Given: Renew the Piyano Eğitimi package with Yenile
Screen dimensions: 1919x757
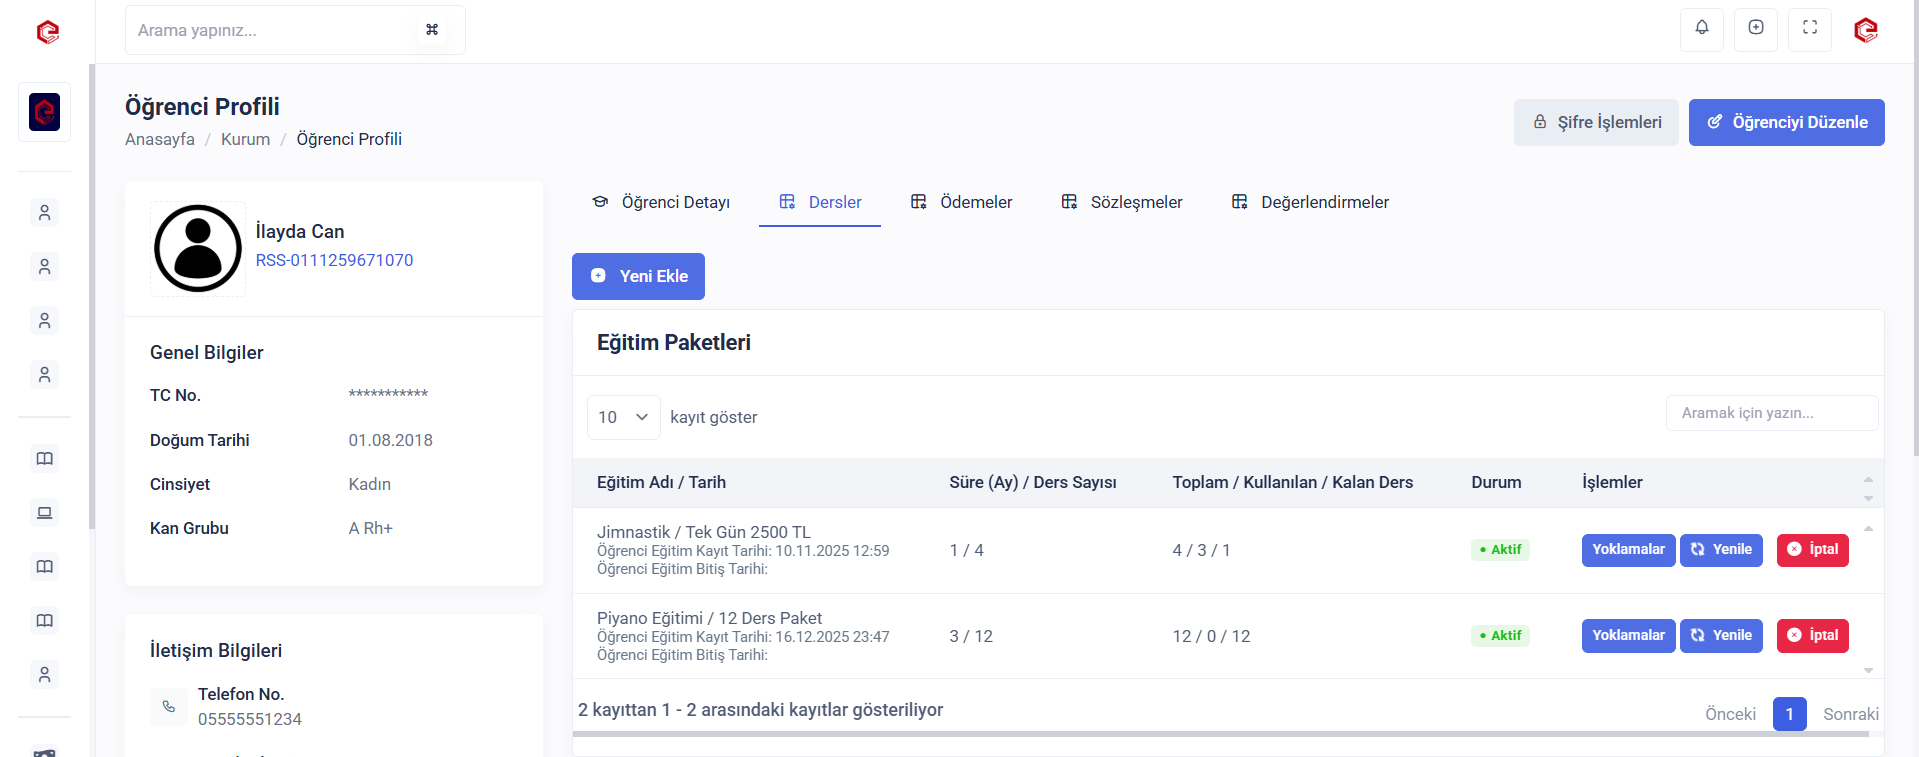Looking at the screenshot, I should point(1721,636).
